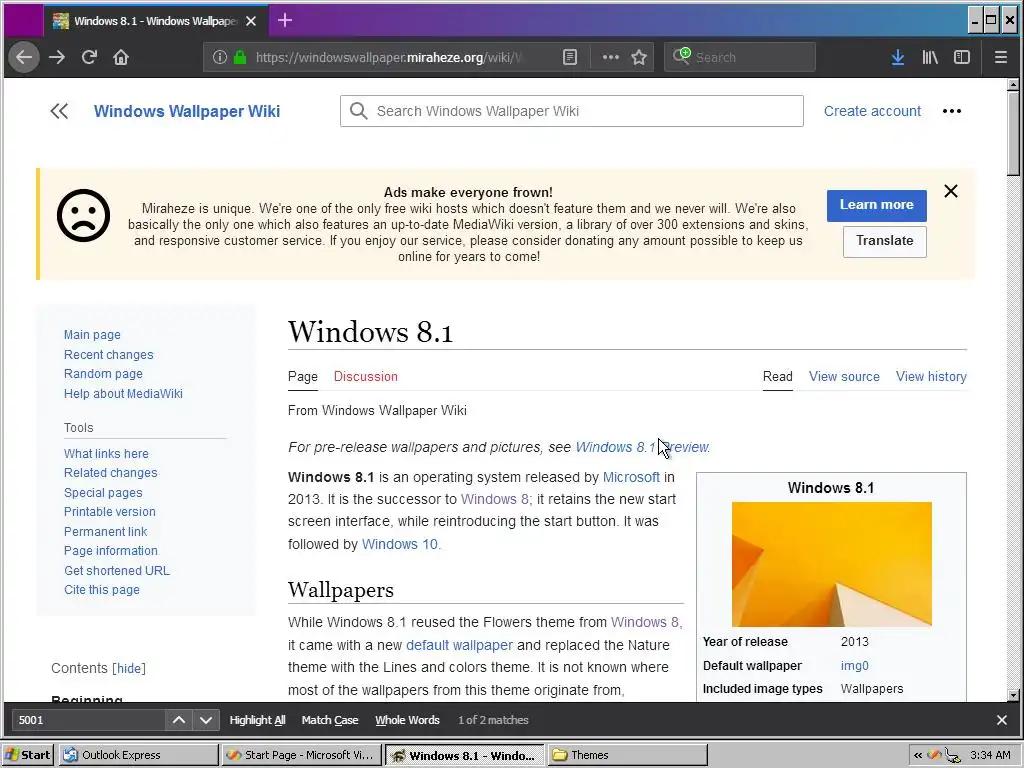Viewport: 1024px width, 768px height.
Task: Click the browser Search box
Action: [740, 57]
